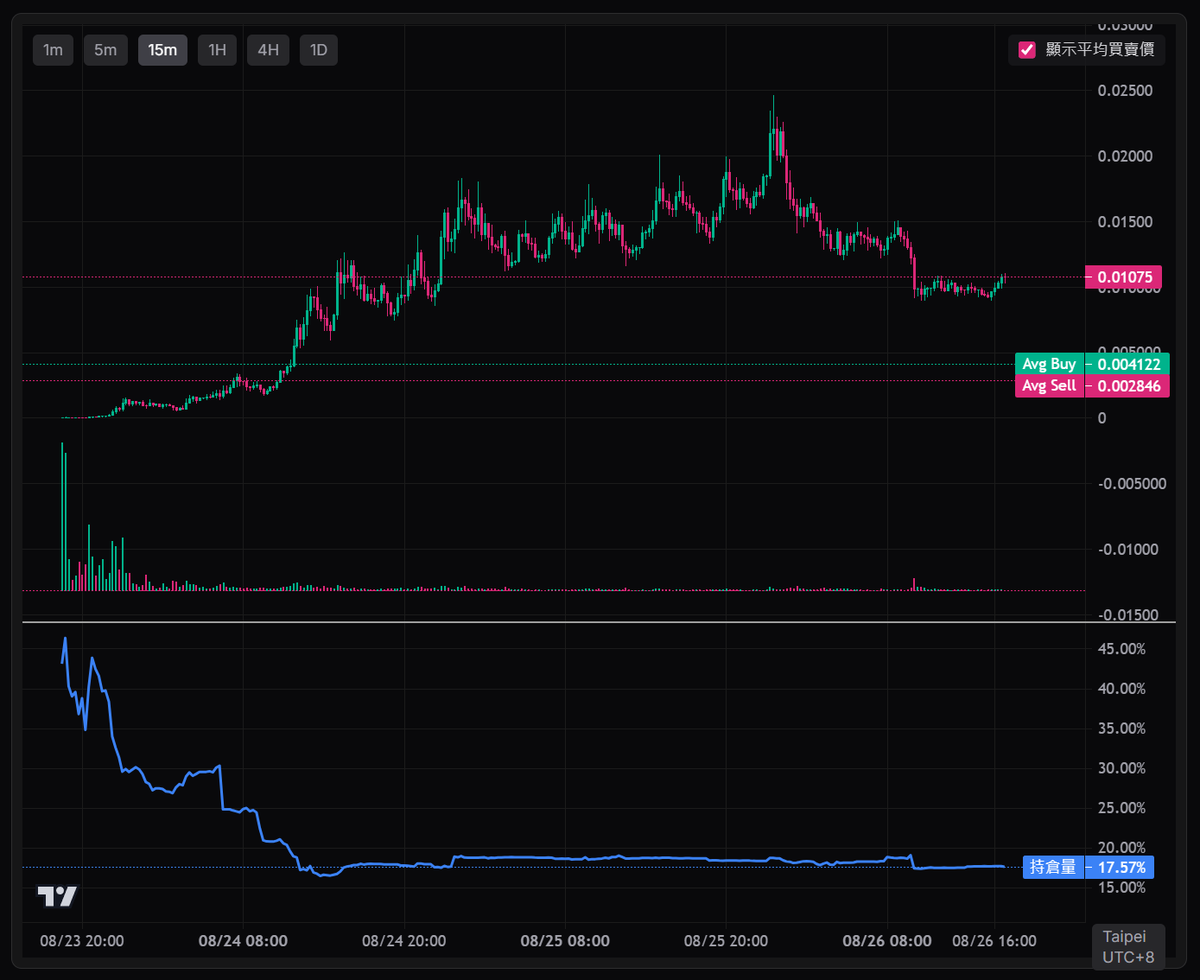Select the 1D timeframe

[319, 50]
